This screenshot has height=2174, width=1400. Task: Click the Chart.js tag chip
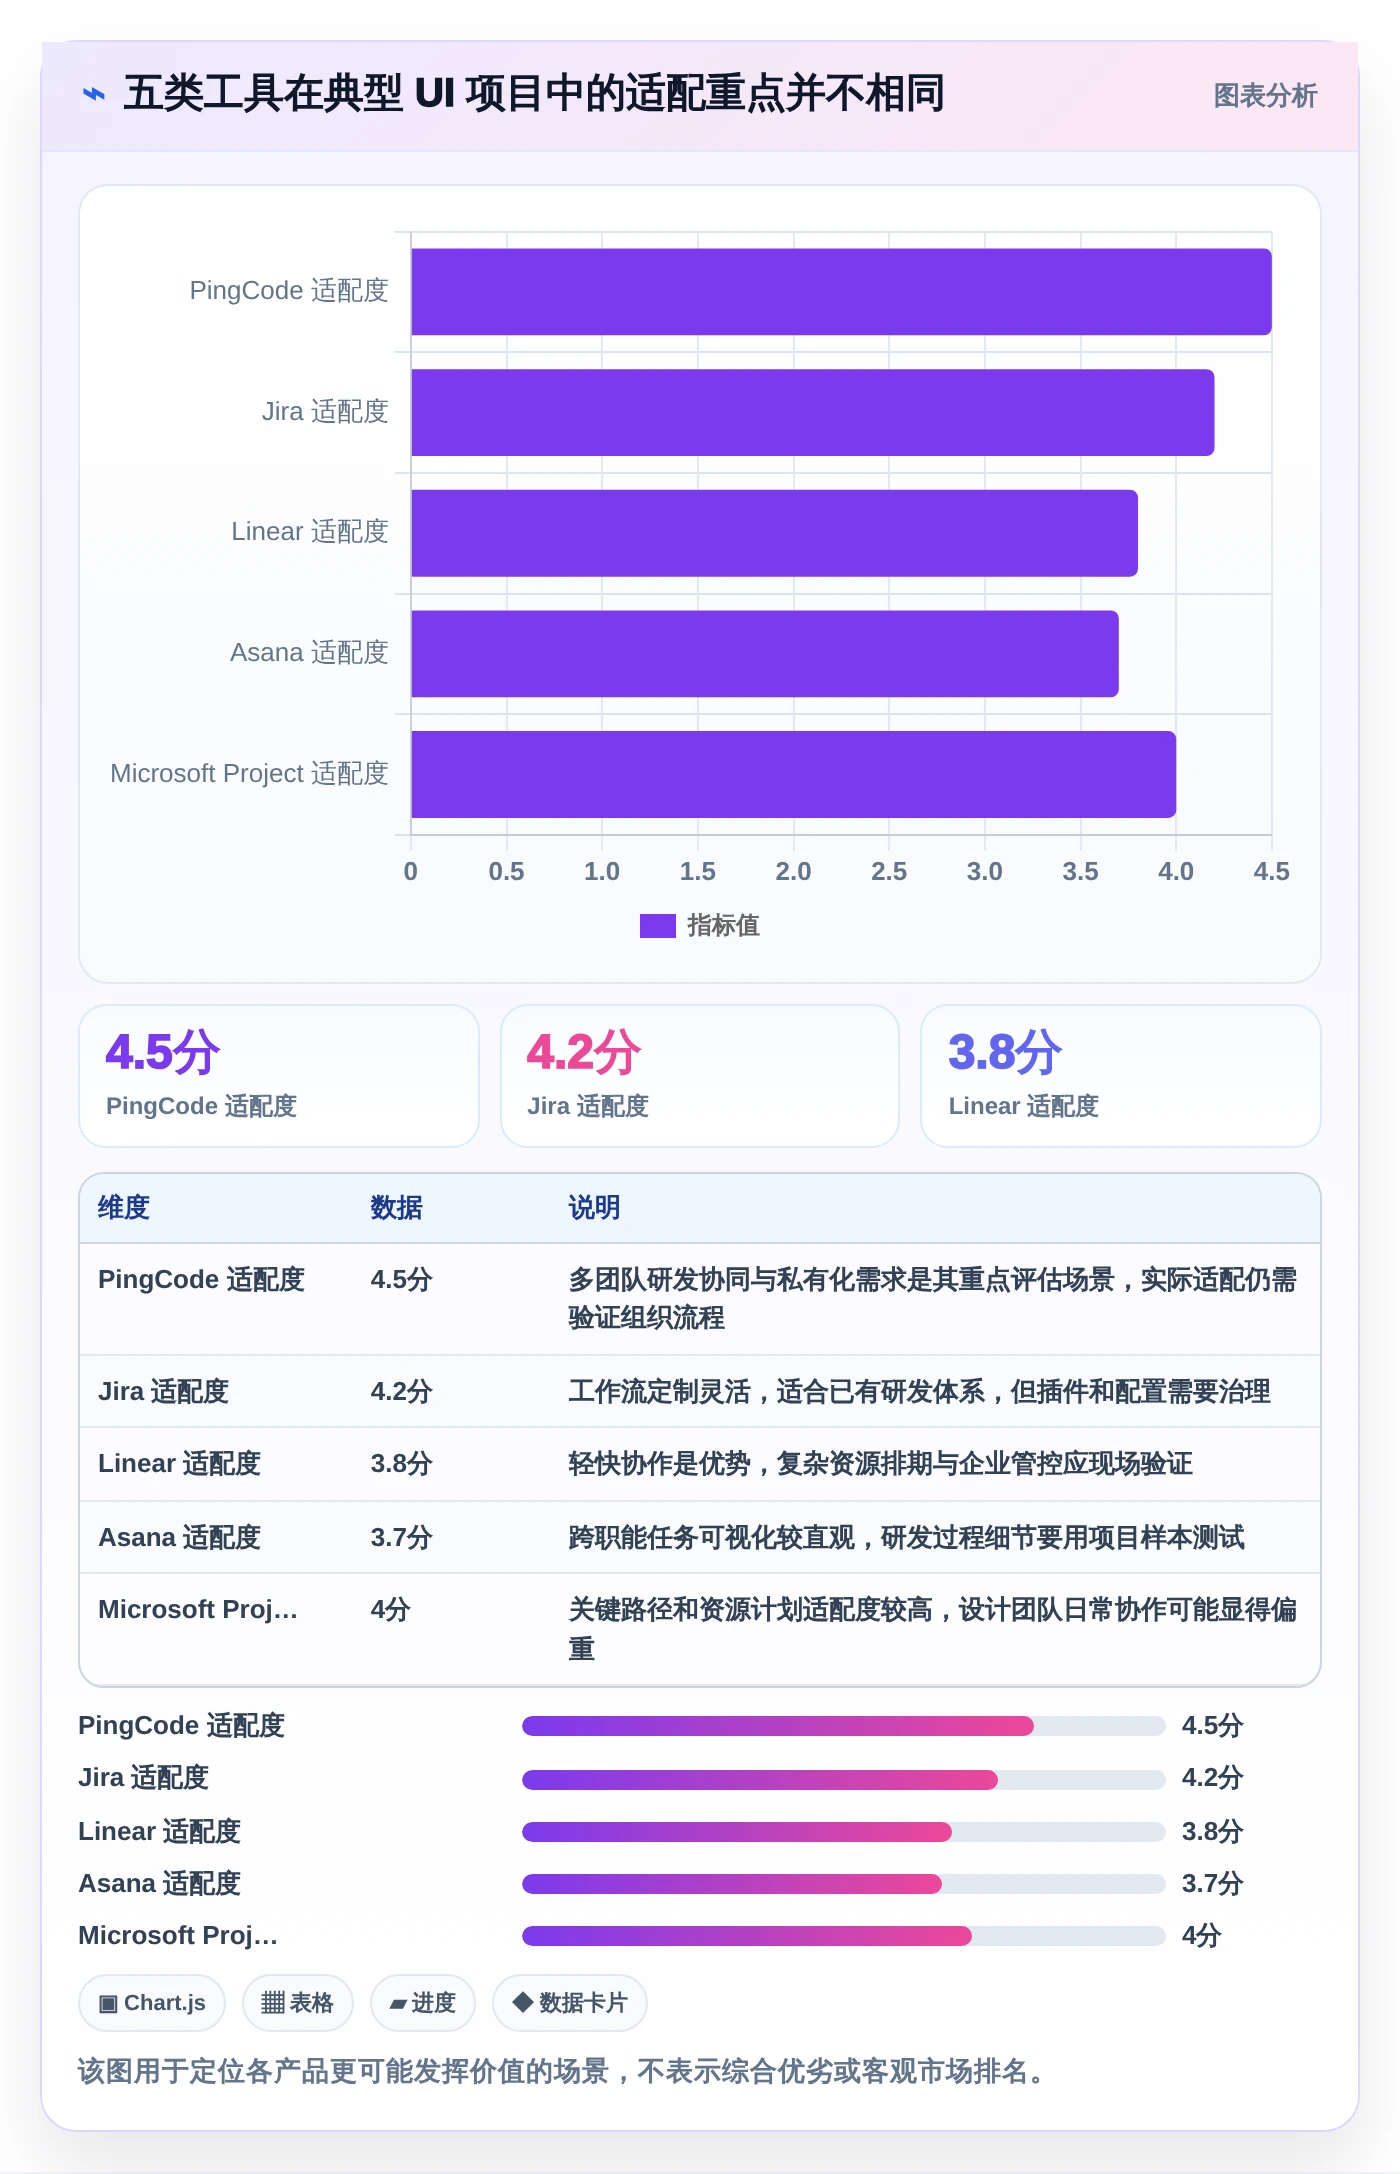coord(152,2003)
